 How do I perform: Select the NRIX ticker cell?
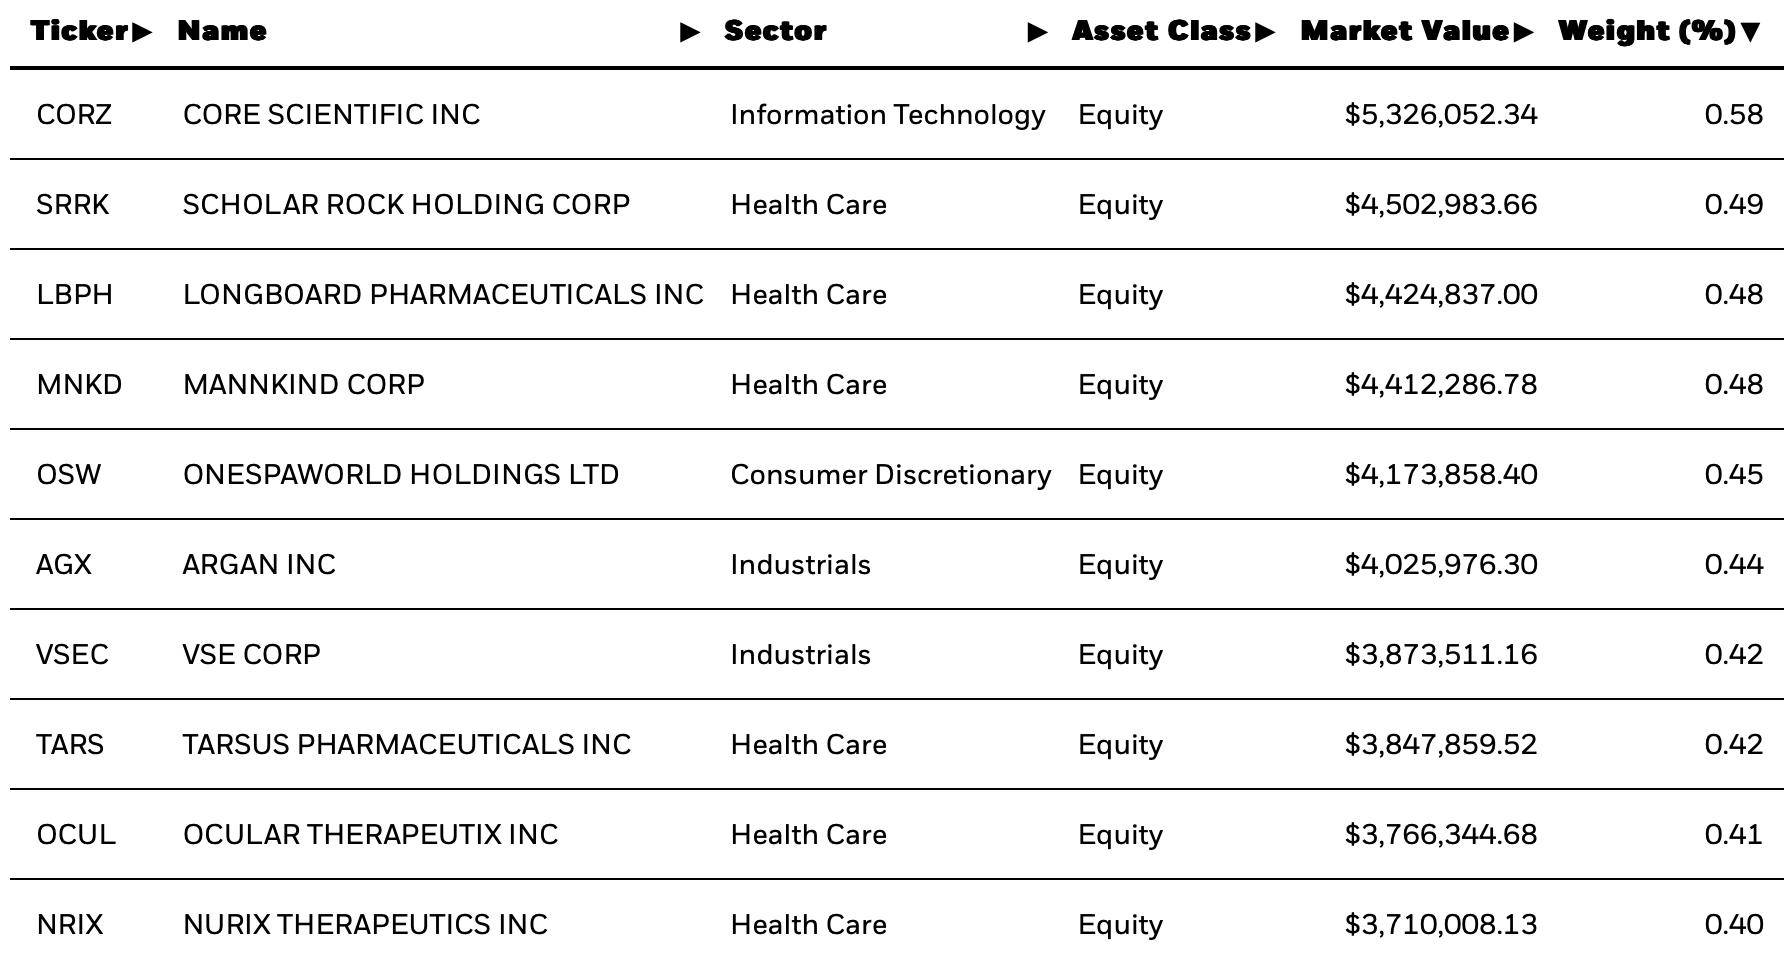tap(70, 924)
